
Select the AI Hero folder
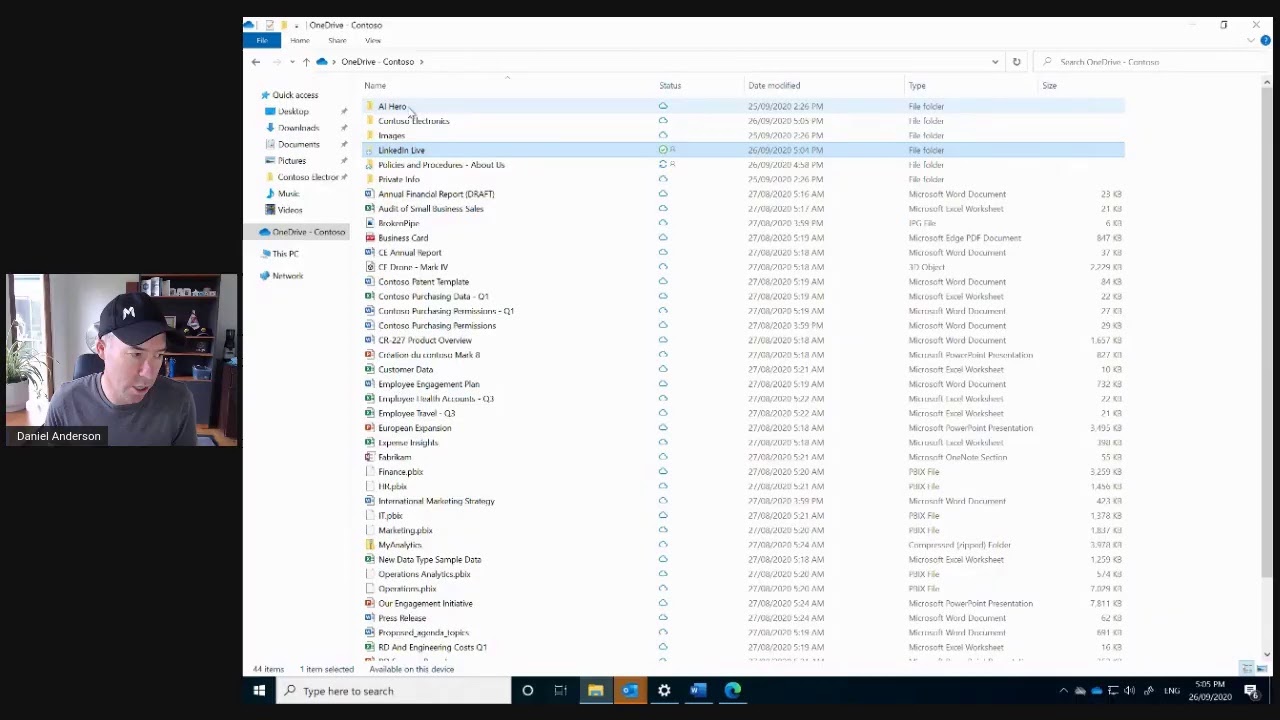[x=392, y=106]
